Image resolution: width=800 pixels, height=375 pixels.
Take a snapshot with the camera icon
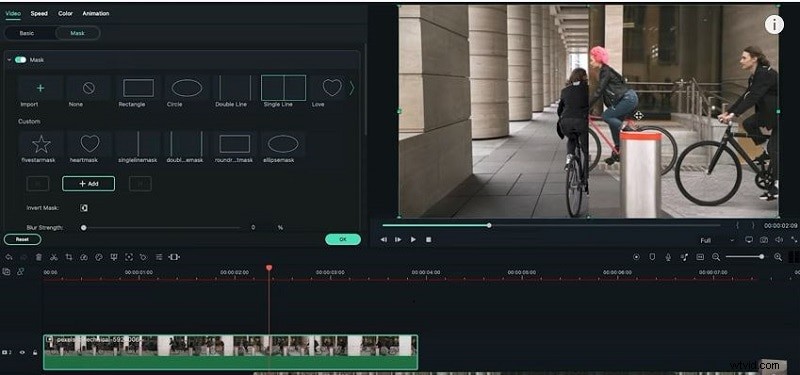point(764,240)
